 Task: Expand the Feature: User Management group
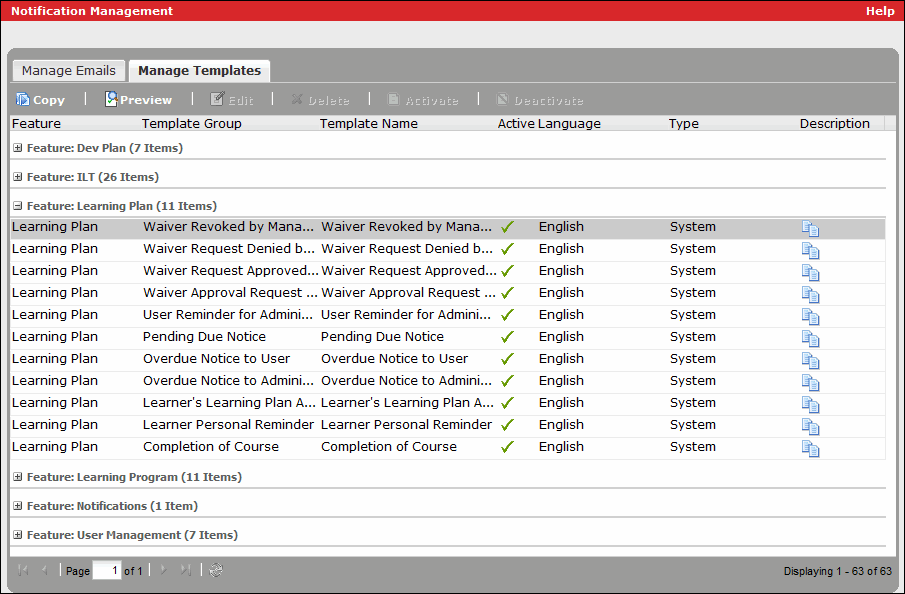click(17, 535)
